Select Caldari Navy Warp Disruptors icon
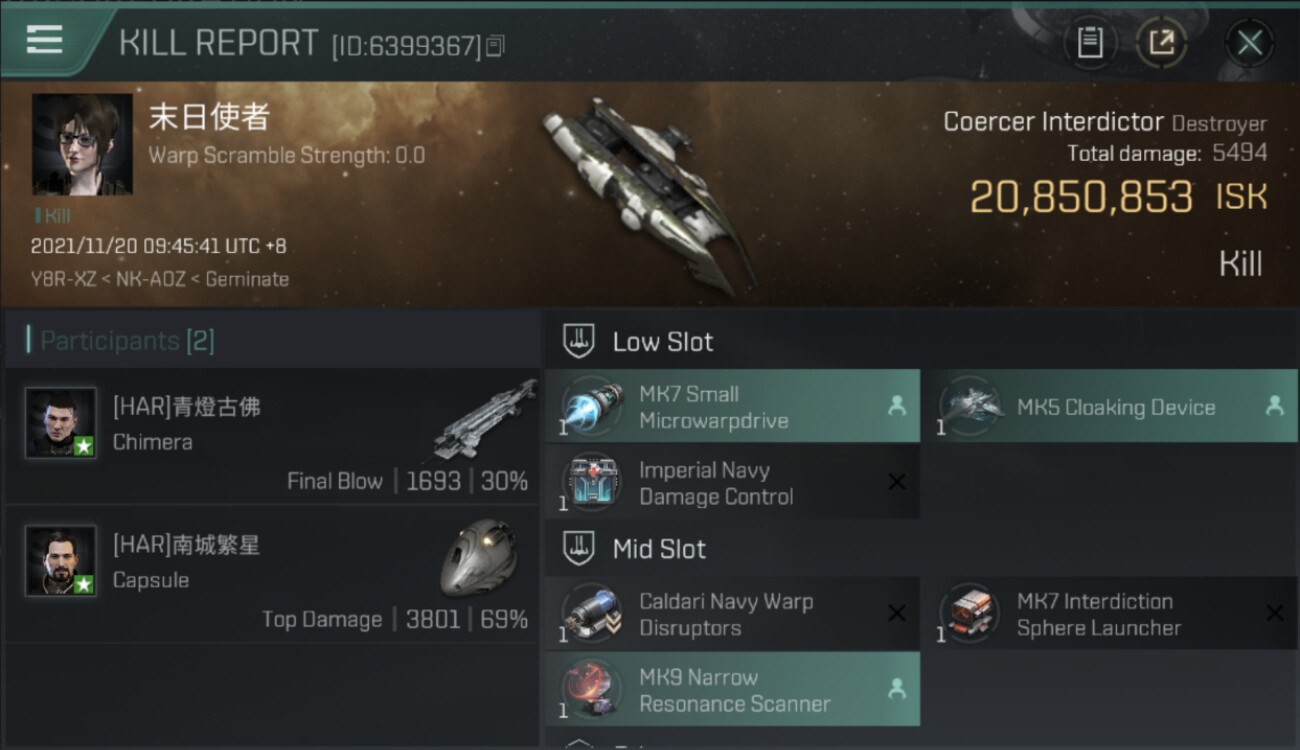 coord(593,614)
